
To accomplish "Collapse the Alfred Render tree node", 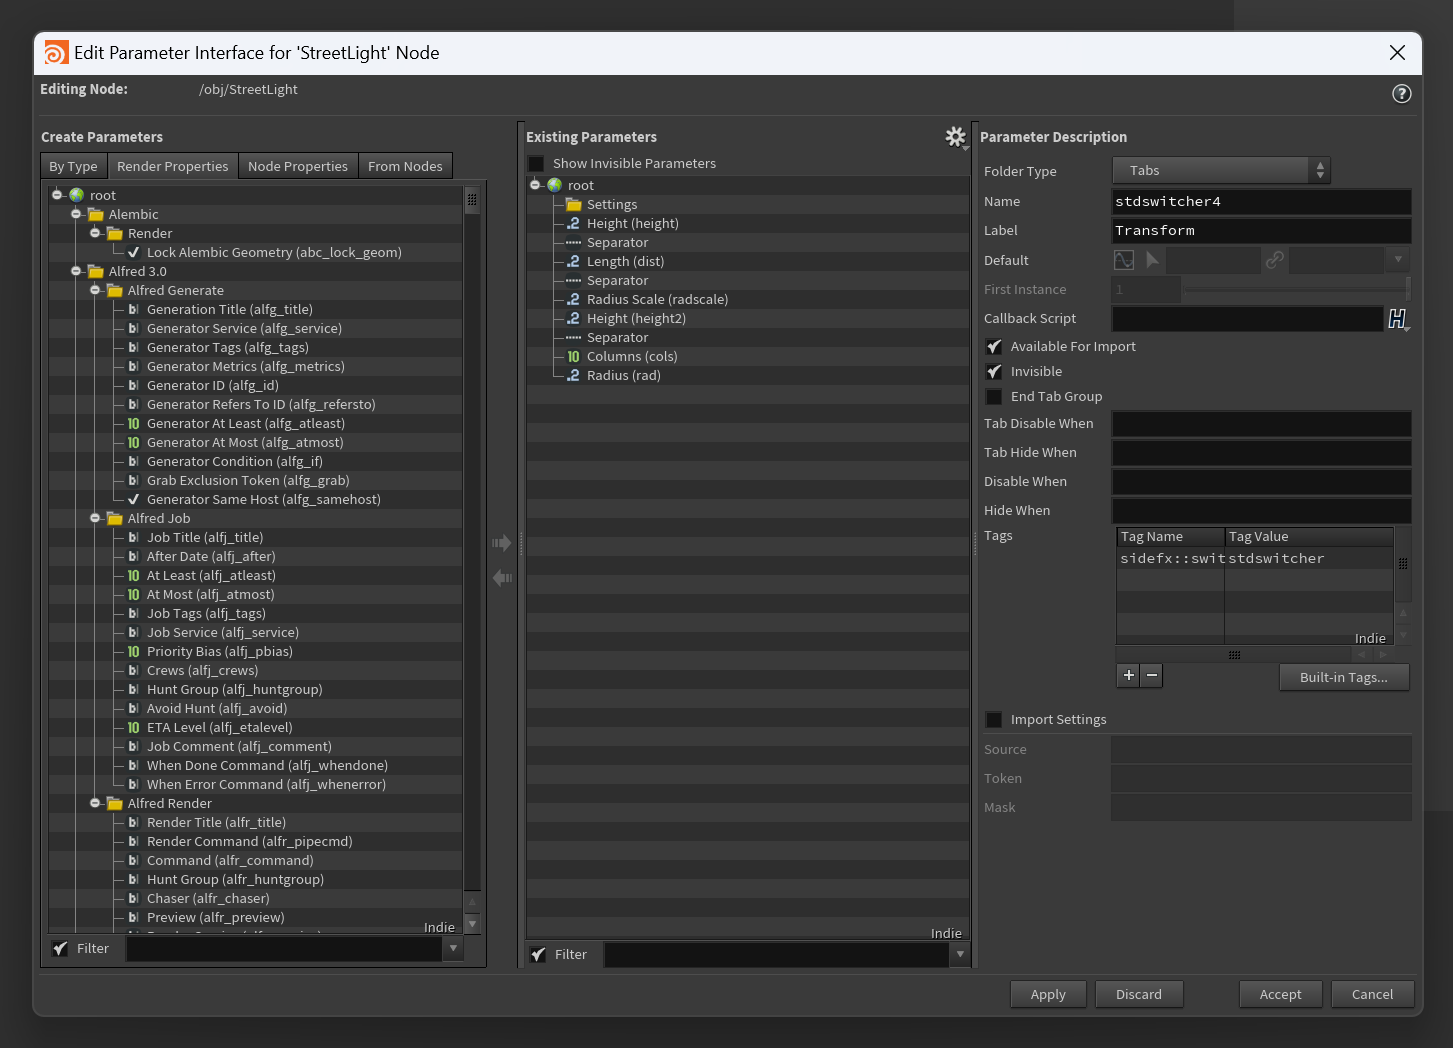I will pyautogui.click(x=95, y=803).
